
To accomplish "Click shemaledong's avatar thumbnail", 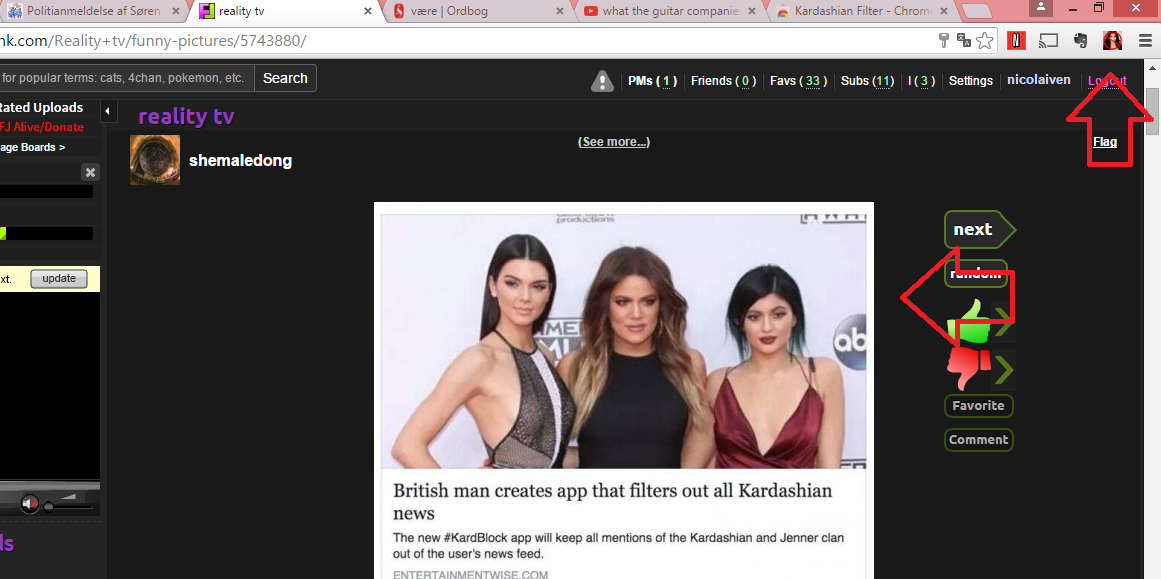I will [x=155, y=160].
